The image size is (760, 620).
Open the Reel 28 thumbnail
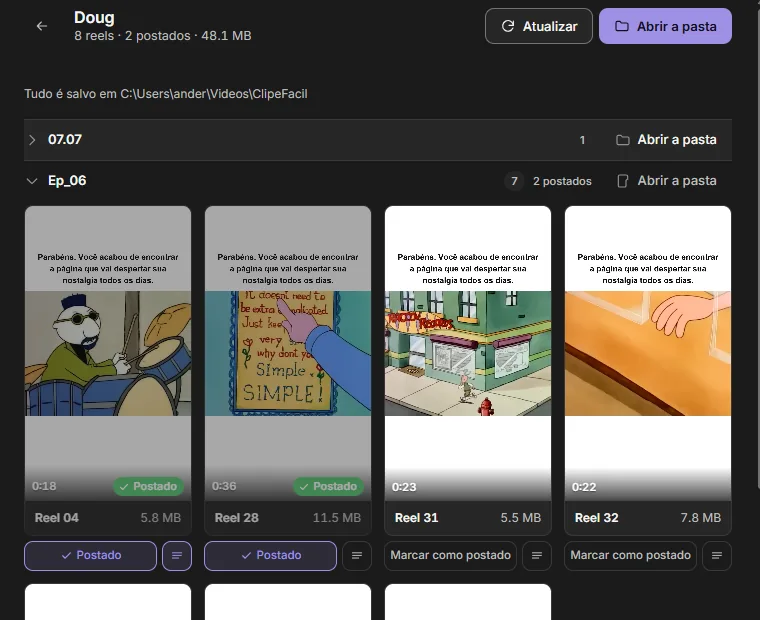click(x=288, y=353)
